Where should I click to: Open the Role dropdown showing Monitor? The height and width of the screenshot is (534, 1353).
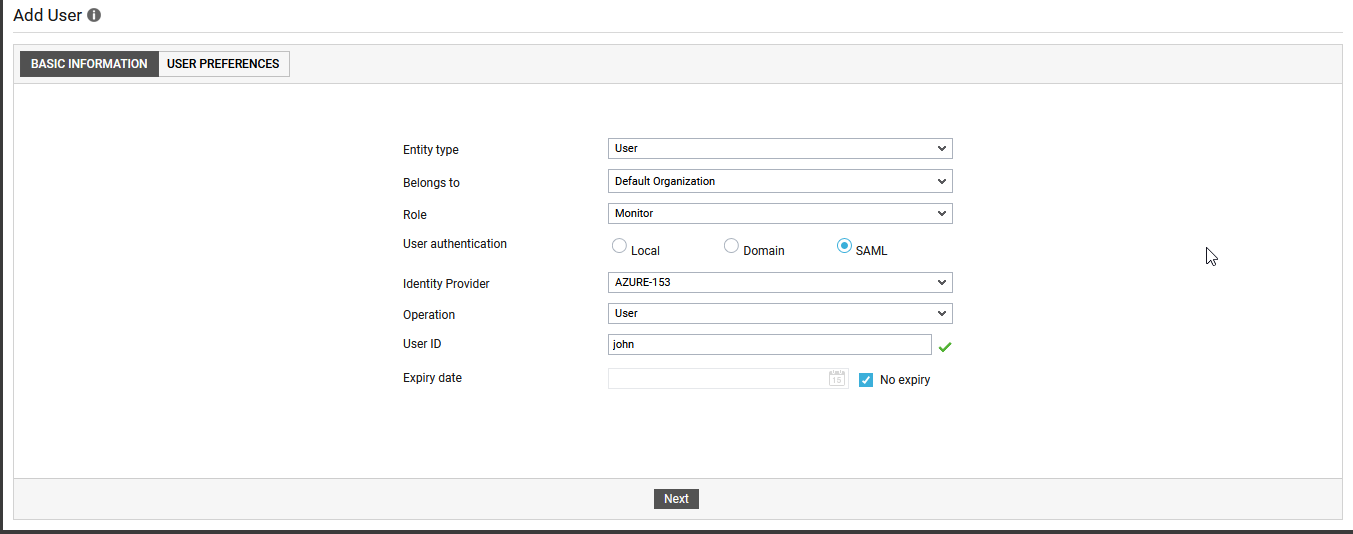pyautogui.click(x=779, y=213)
